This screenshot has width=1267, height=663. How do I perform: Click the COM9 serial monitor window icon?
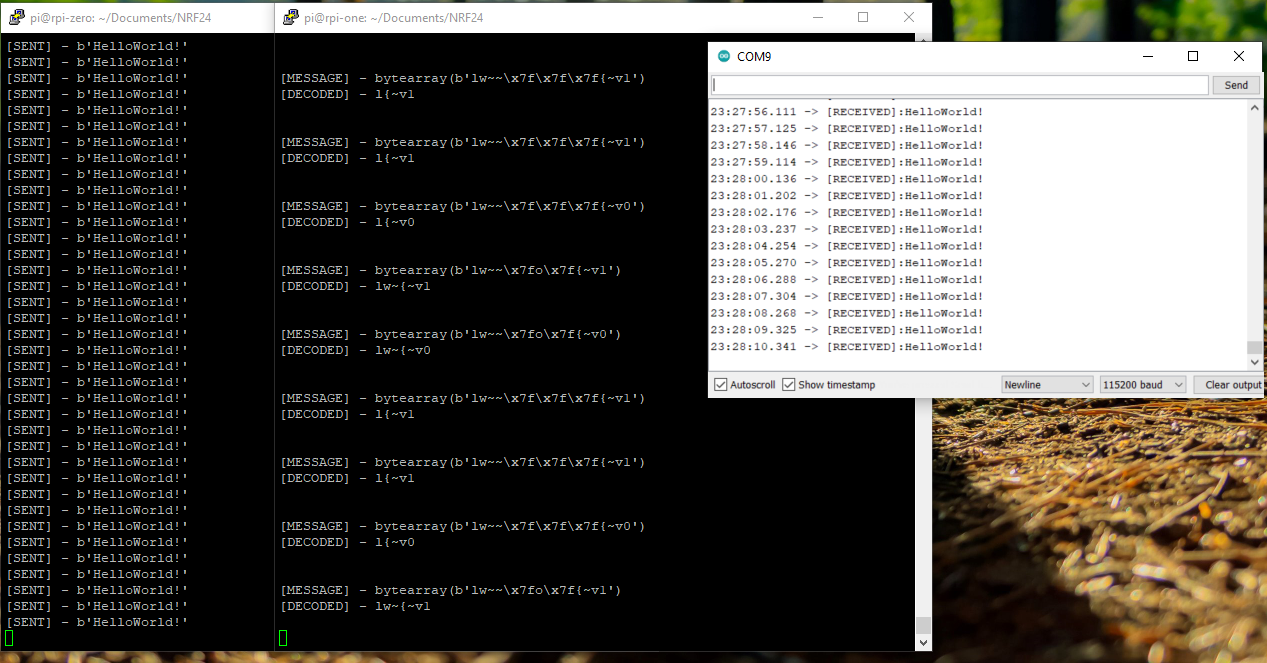(x=722, y=56)
